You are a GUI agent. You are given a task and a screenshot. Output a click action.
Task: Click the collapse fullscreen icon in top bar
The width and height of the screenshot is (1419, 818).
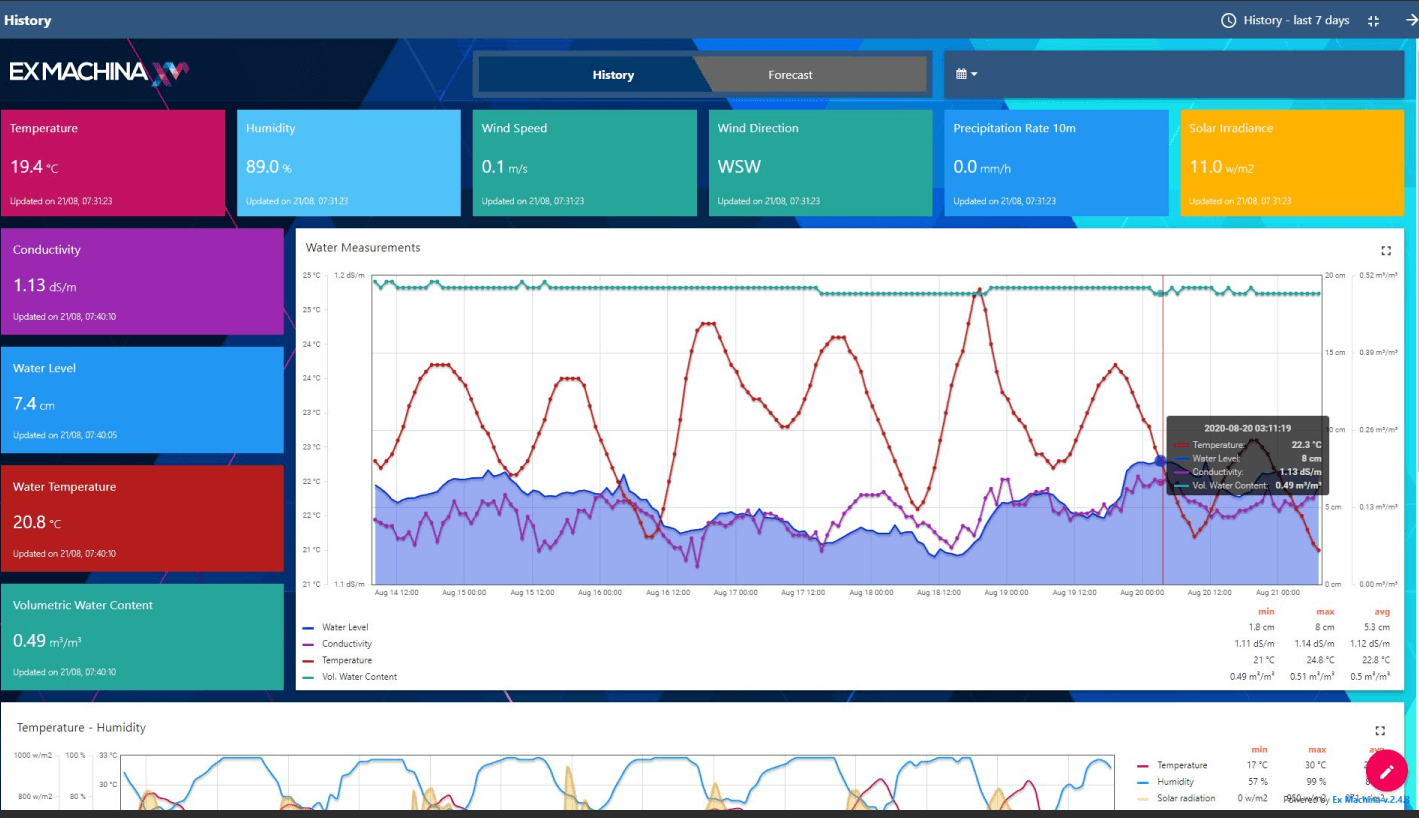[x=1373, y=21]
